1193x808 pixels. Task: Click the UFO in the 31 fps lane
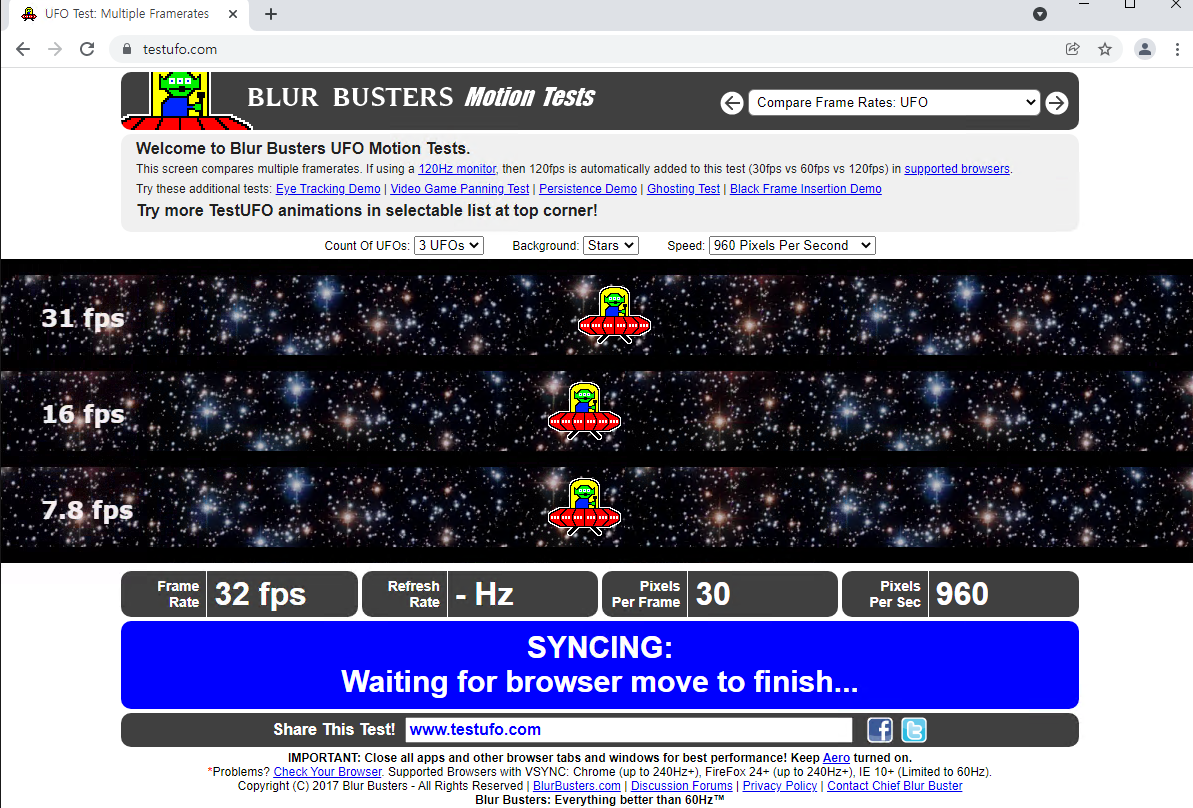[x=614, y=315]
